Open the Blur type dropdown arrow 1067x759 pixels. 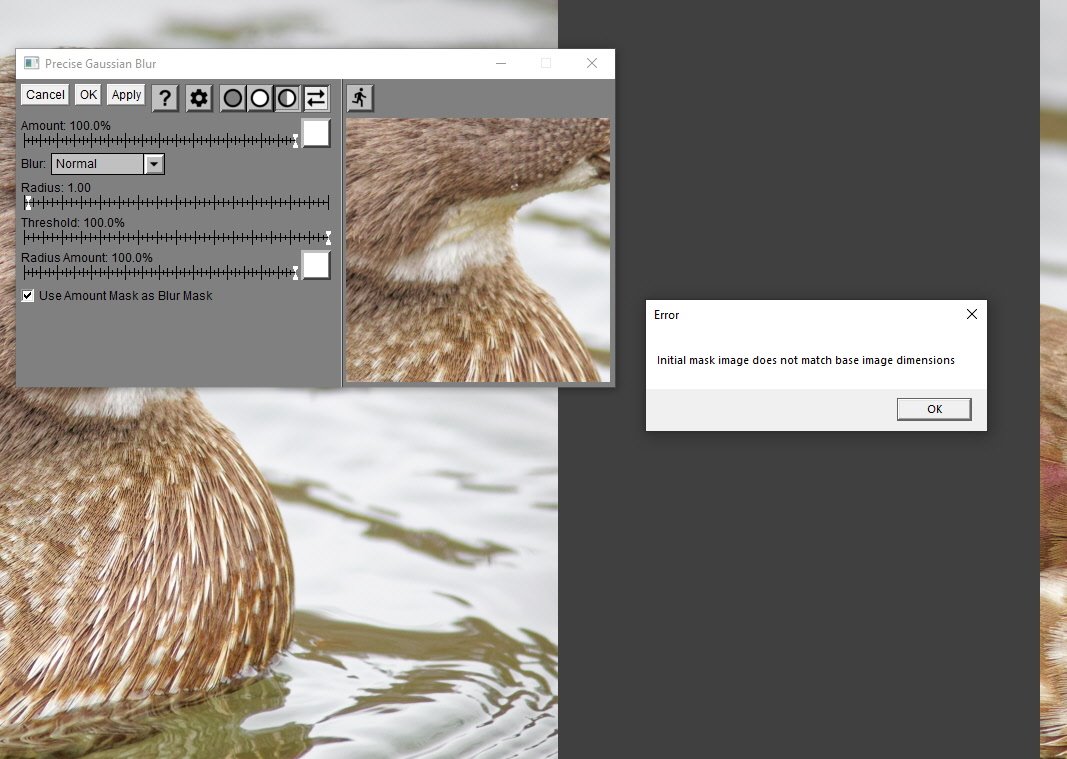(x=154, y=164)
